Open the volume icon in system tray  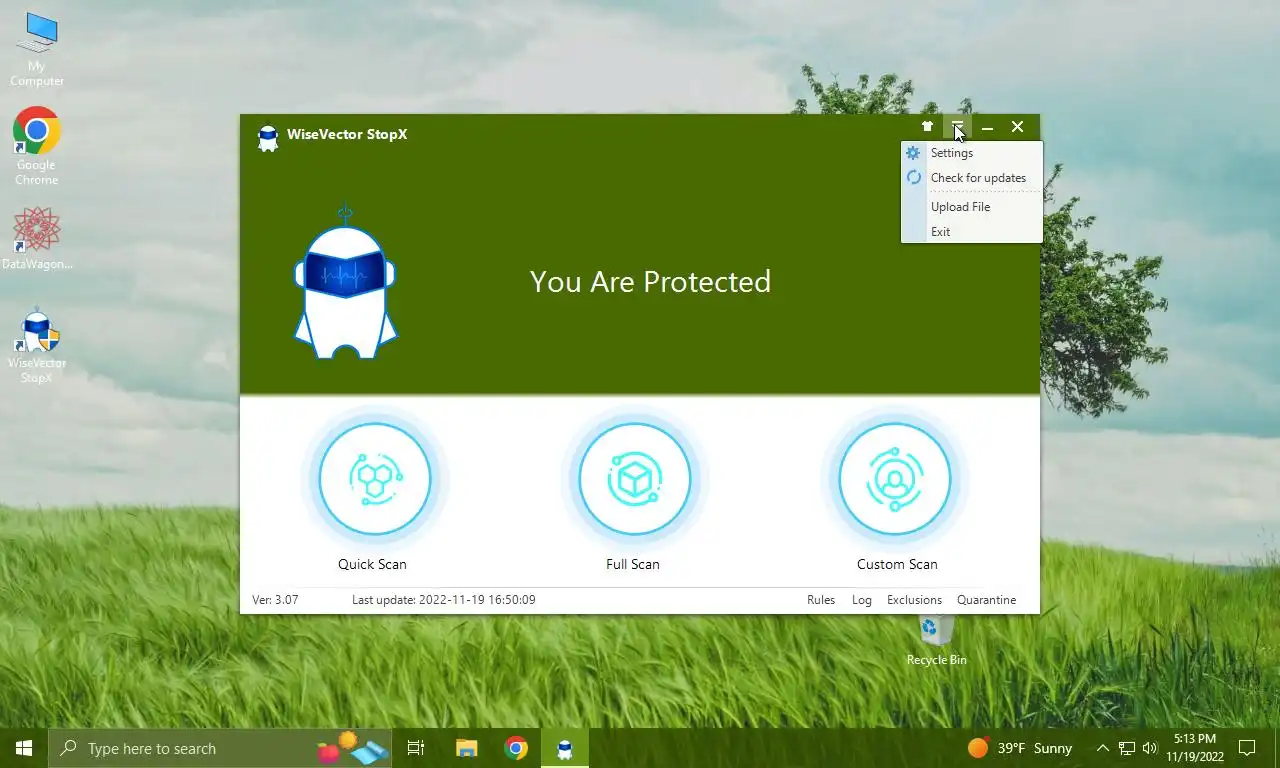coord(1149,748)
